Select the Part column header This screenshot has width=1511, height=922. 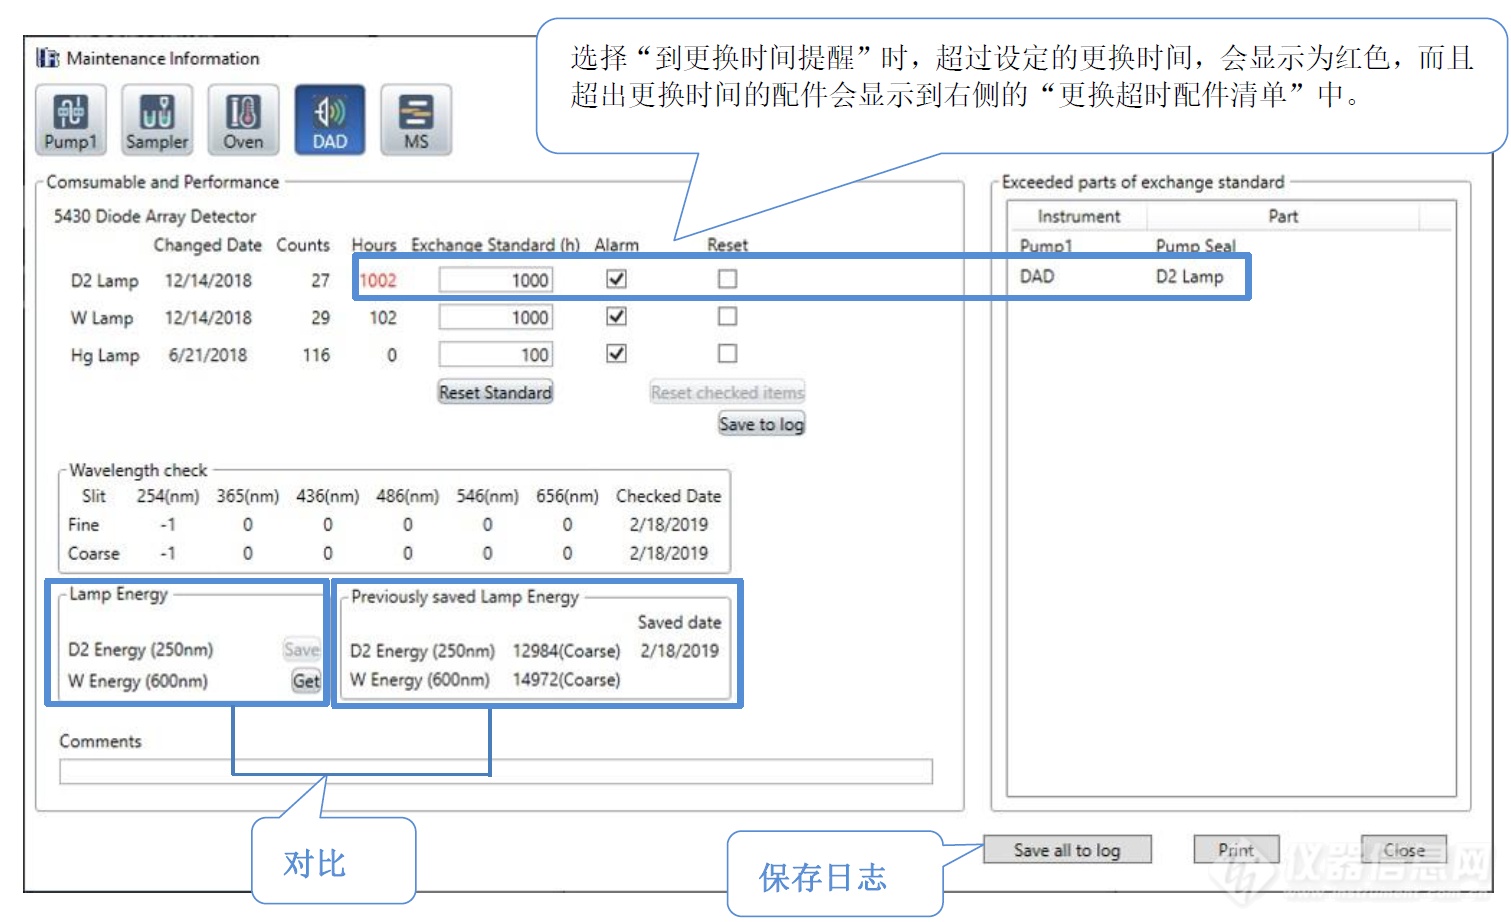coord(1283,216)
